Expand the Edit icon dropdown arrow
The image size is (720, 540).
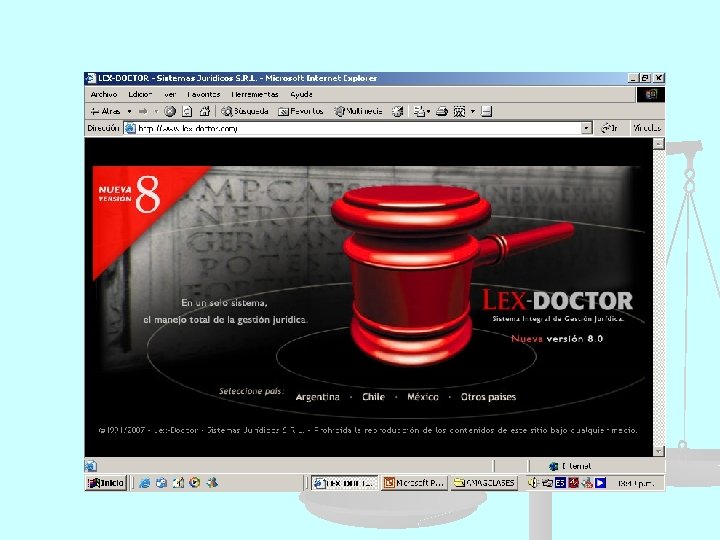(472, 111)
